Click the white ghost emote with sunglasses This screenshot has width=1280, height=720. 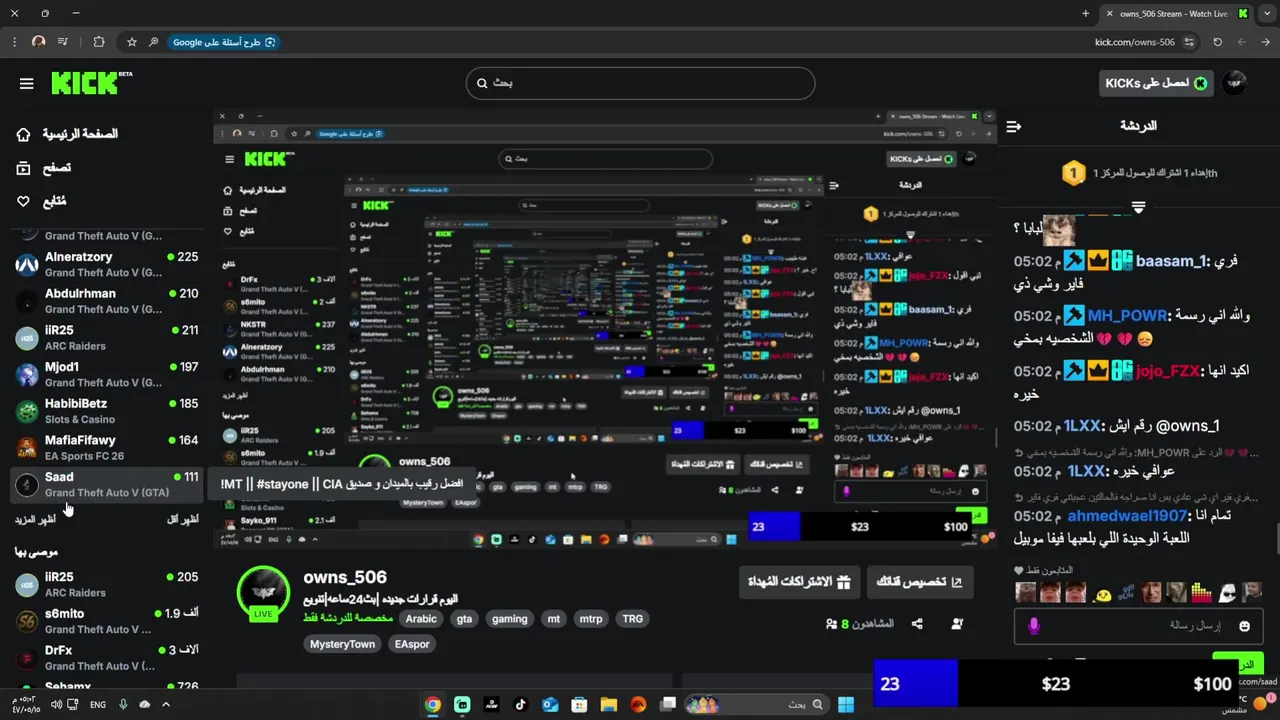[x=1226, y=593]
